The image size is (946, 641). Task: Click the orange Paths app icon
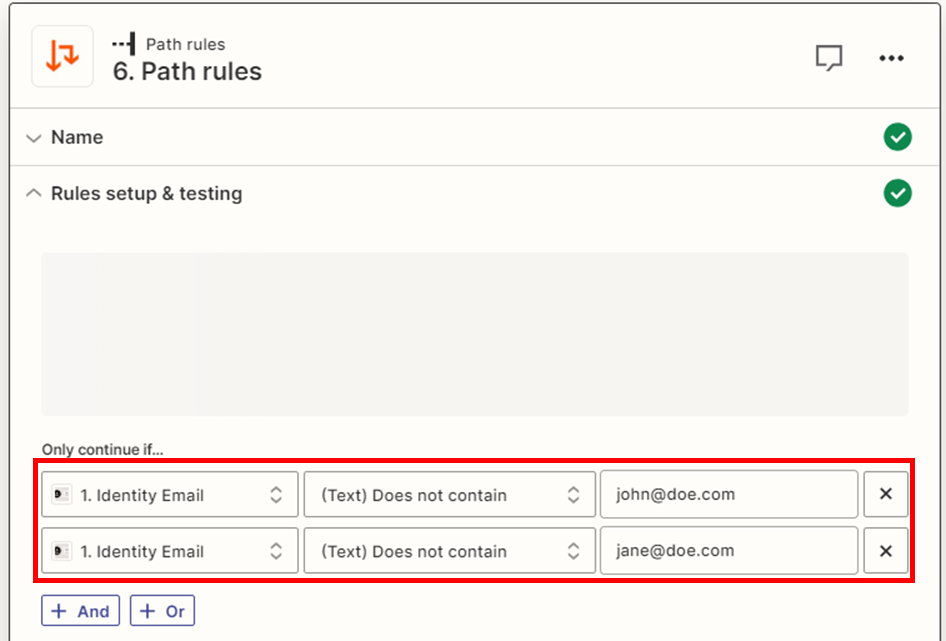click(x=62, y=56)
